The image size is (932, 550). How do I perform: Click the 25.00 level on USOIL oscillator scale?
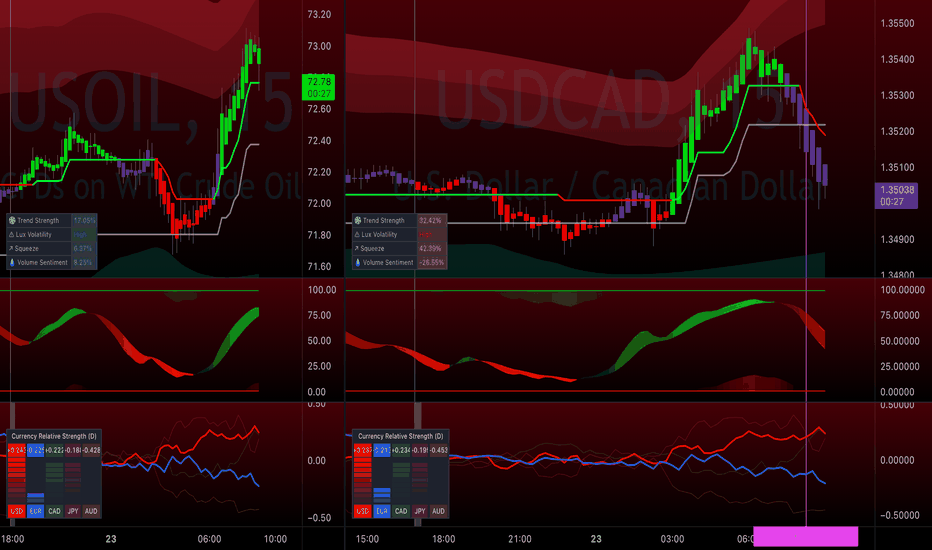pos(319,366)
